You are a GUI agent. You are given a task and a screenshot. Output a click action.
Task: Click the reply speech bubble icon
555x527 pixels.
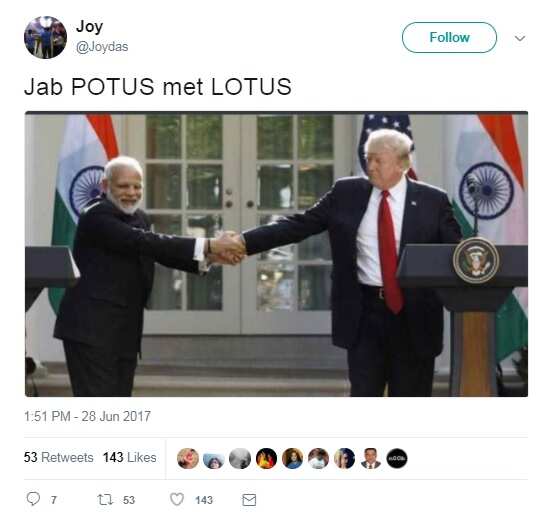coord(33,499)
